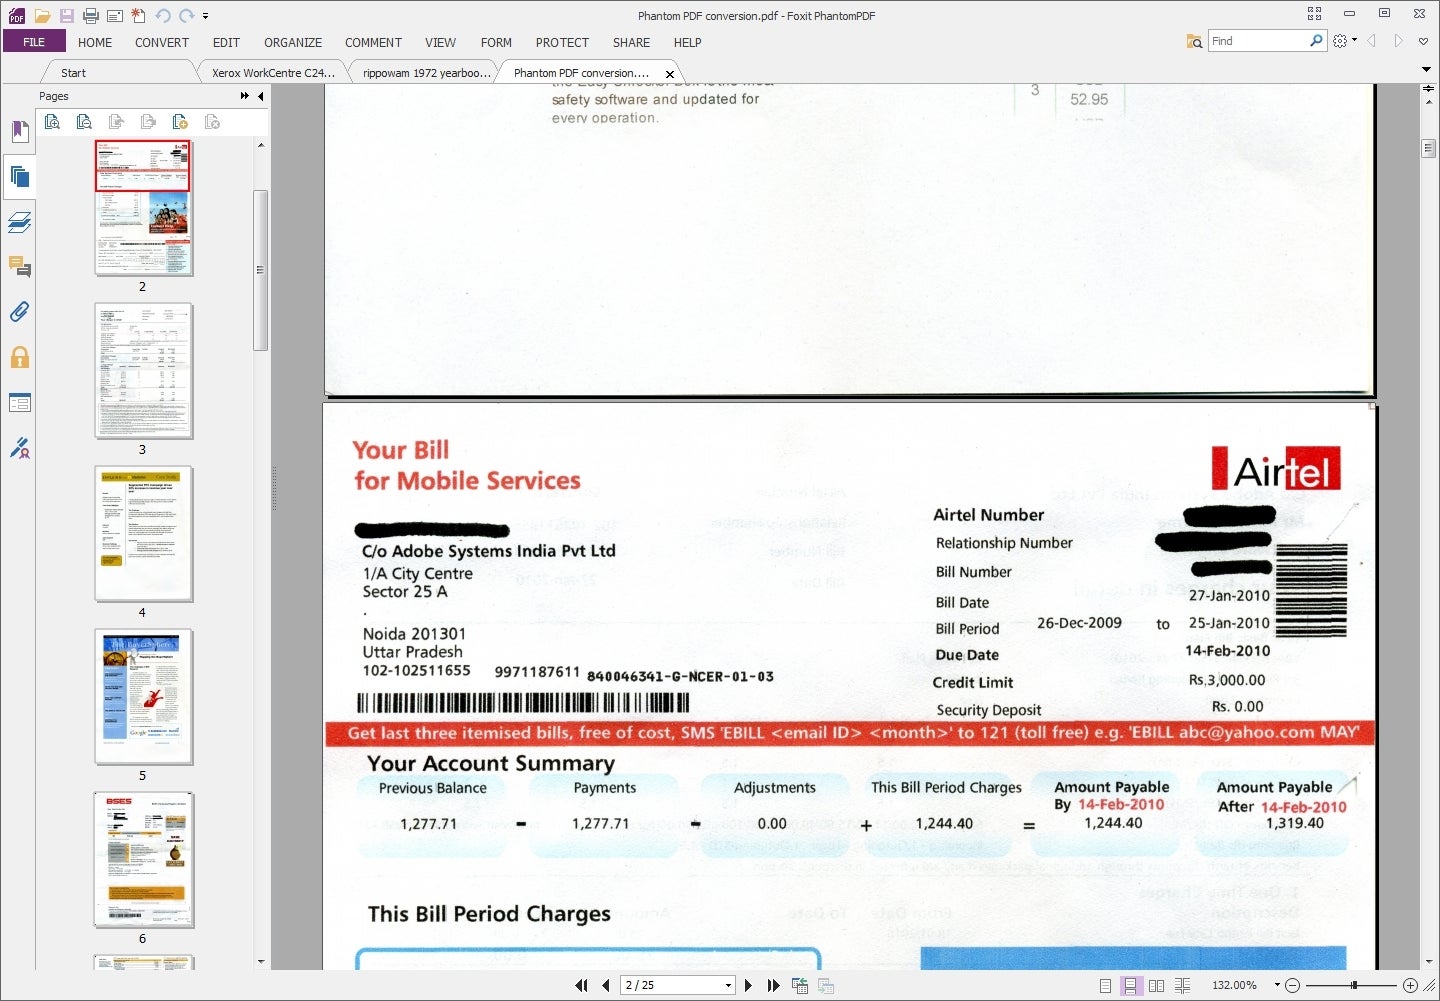Create a new PDF with the starred-page icon
This screenshot has height=1001, width=1440.
coord(138,16)
